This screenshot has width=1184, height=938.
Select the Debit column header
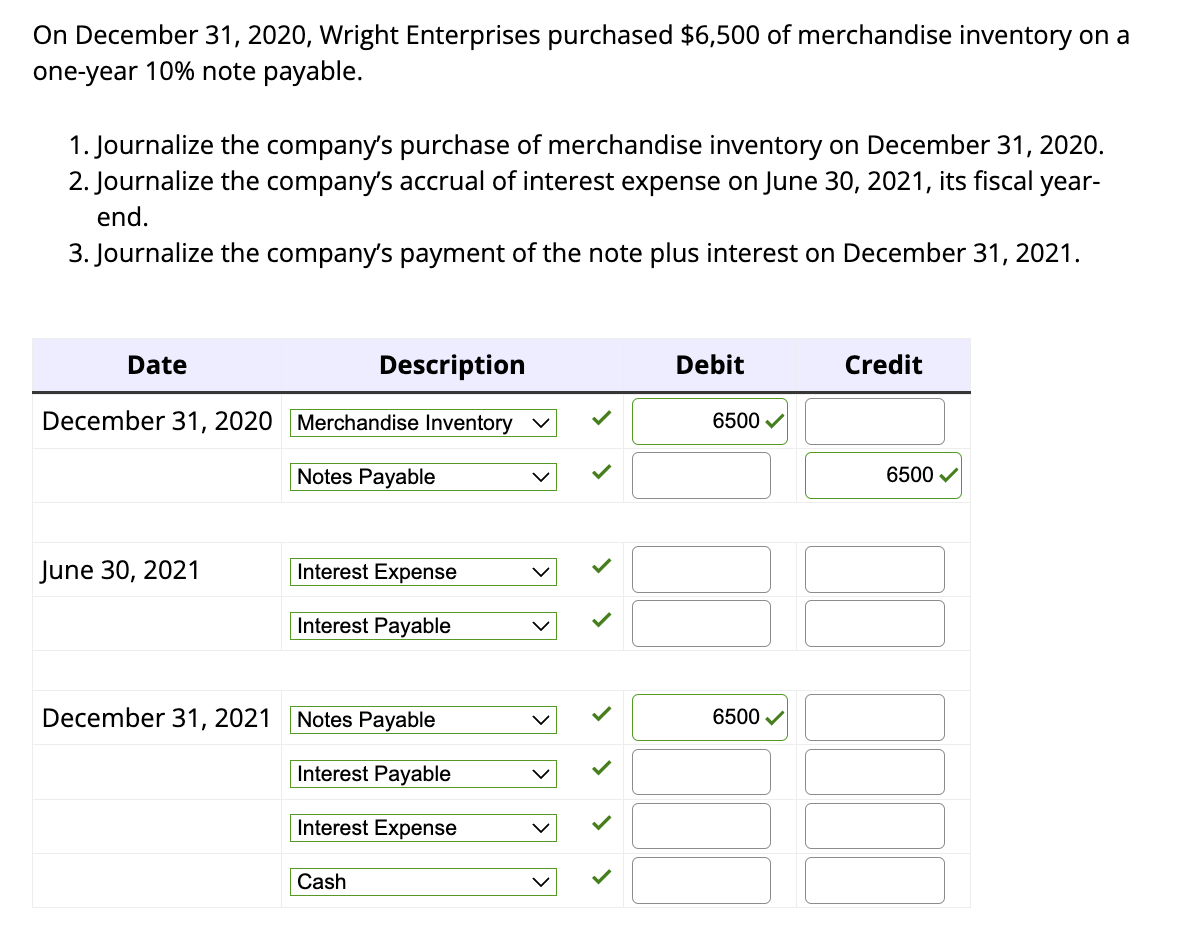click(709, 365)
